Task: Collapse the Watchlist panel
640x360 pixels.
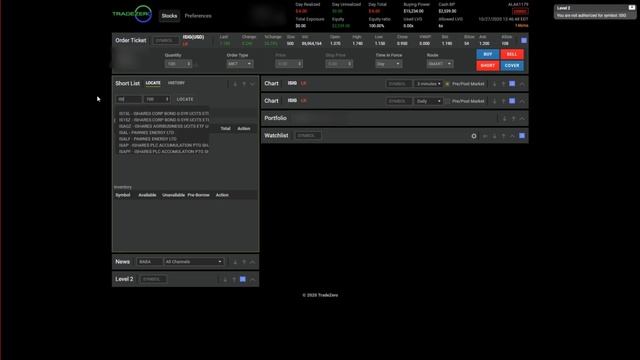Action: (512, 136)
